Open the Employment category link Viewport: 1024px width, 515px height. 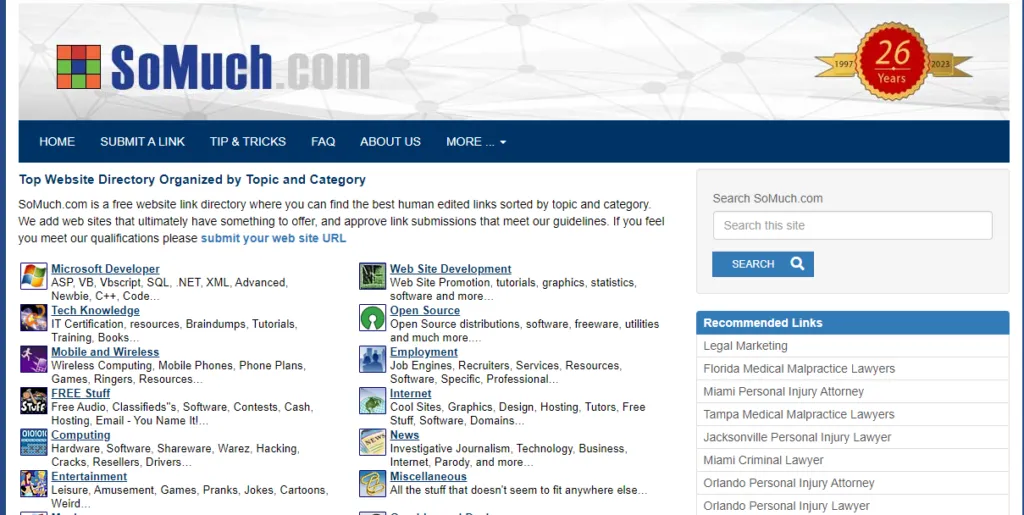[424, 352]
